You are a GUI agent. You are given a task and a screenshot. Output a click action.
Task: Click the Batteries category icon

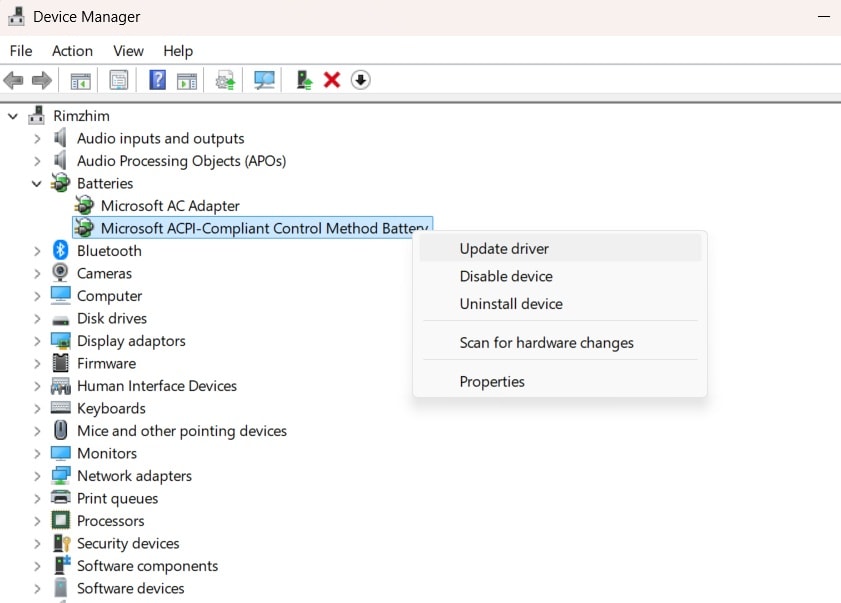pyautogui.click(x=61, y=183)
